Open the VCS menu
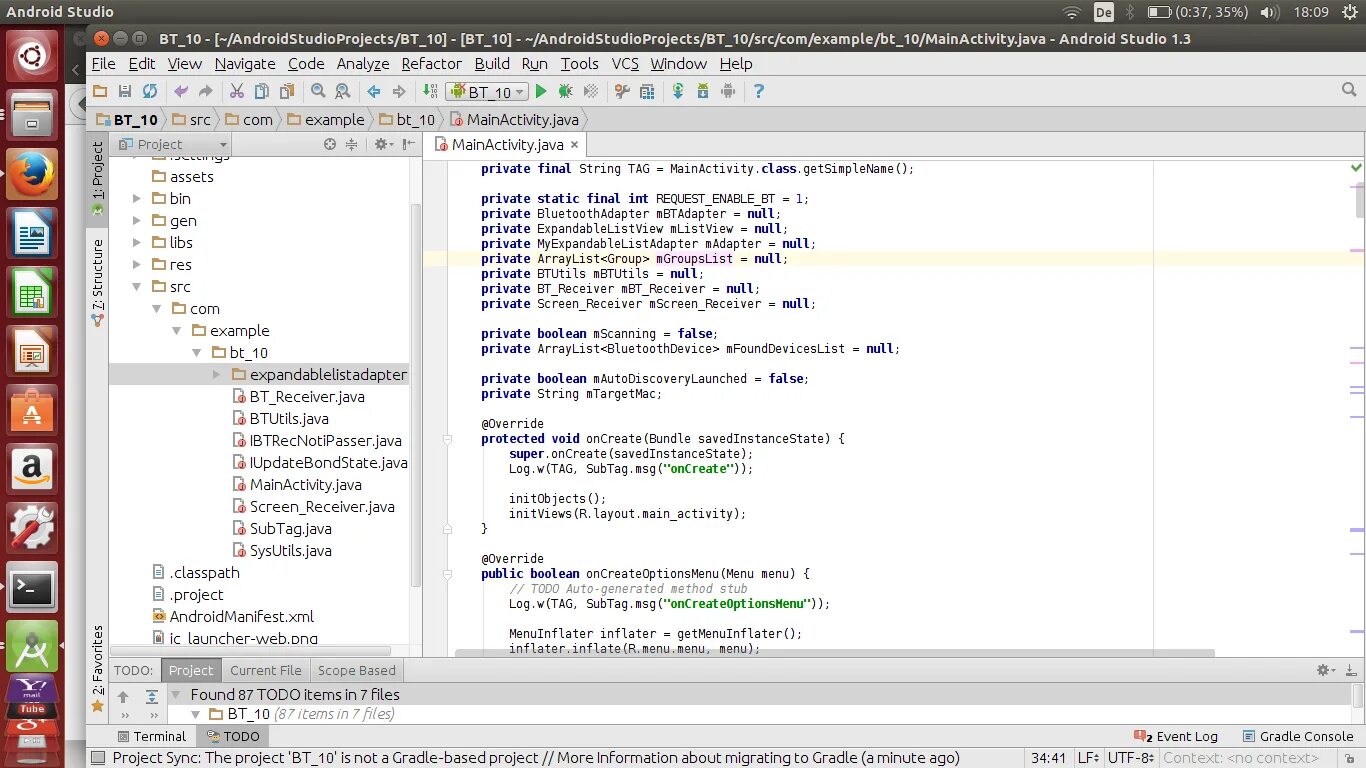 click(x=625, y=63)
